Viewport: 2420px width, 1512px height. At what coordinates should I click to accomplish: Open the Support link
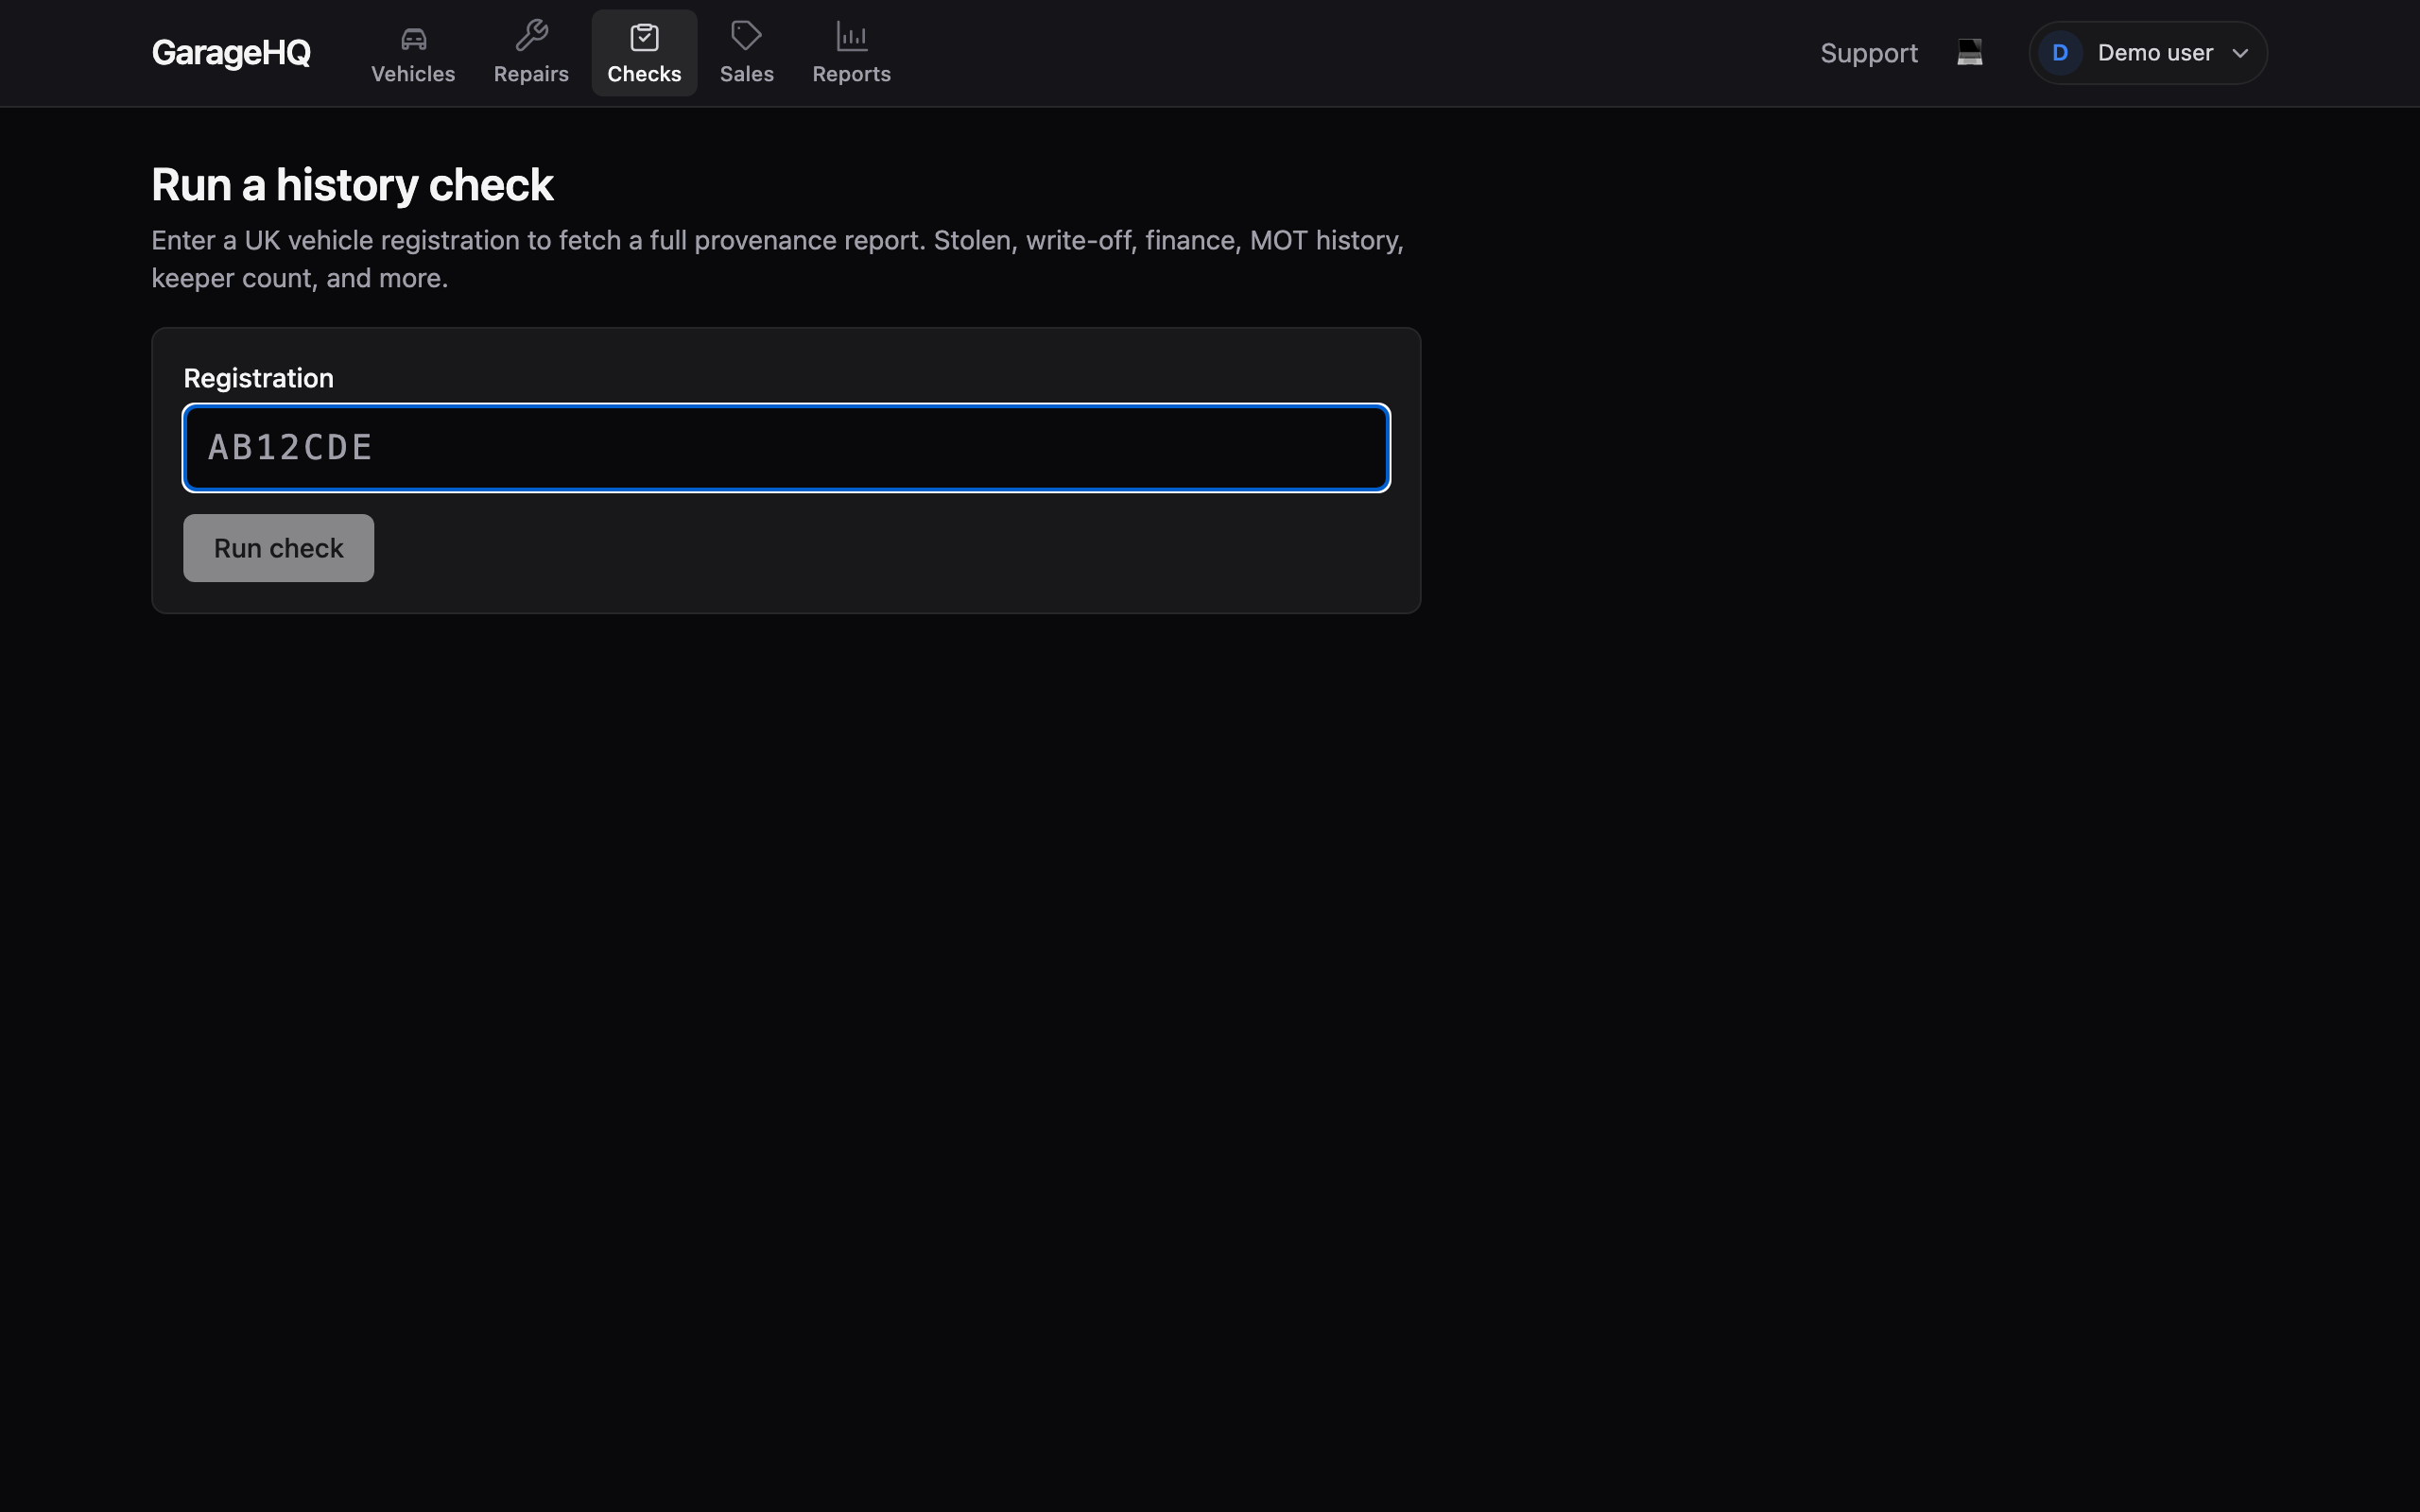point(1868,53)
